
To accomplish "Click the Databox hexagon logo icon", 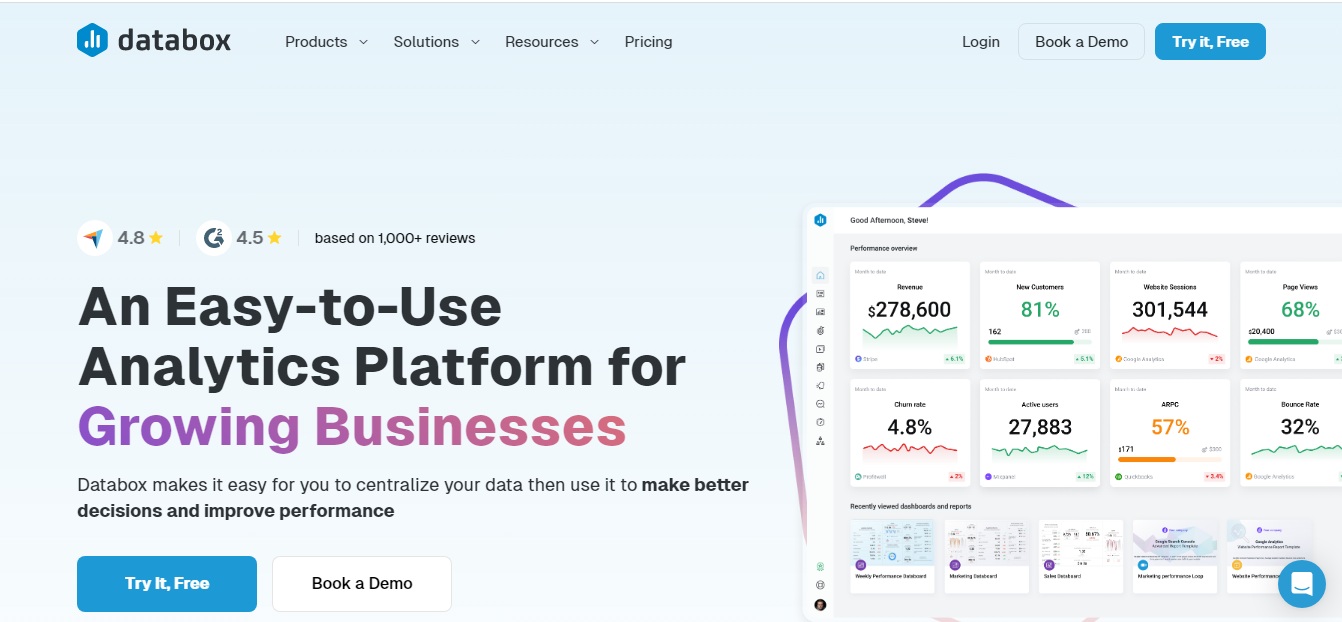I will coord(92,40).
